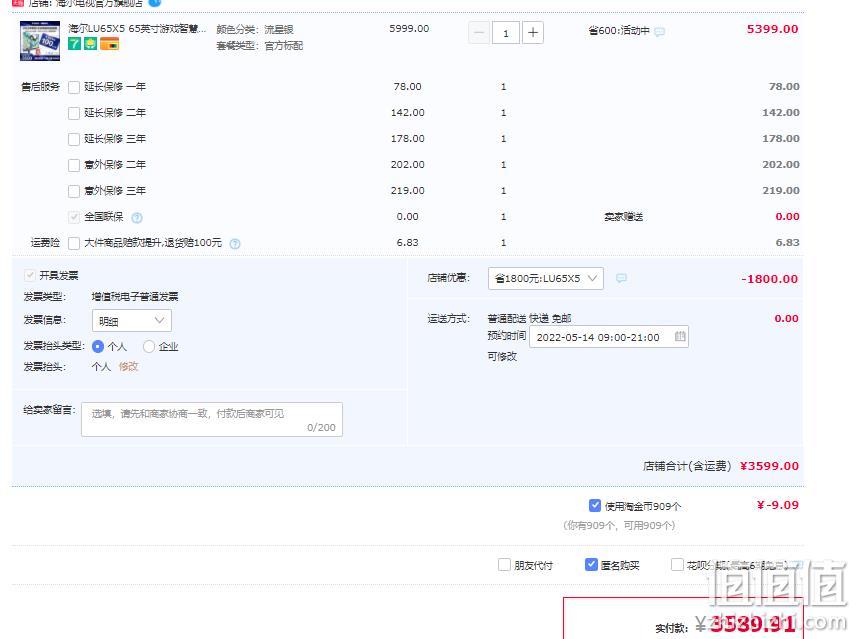Check the 意外保修 三年 checkbox
856x639 pixels.
74,191
